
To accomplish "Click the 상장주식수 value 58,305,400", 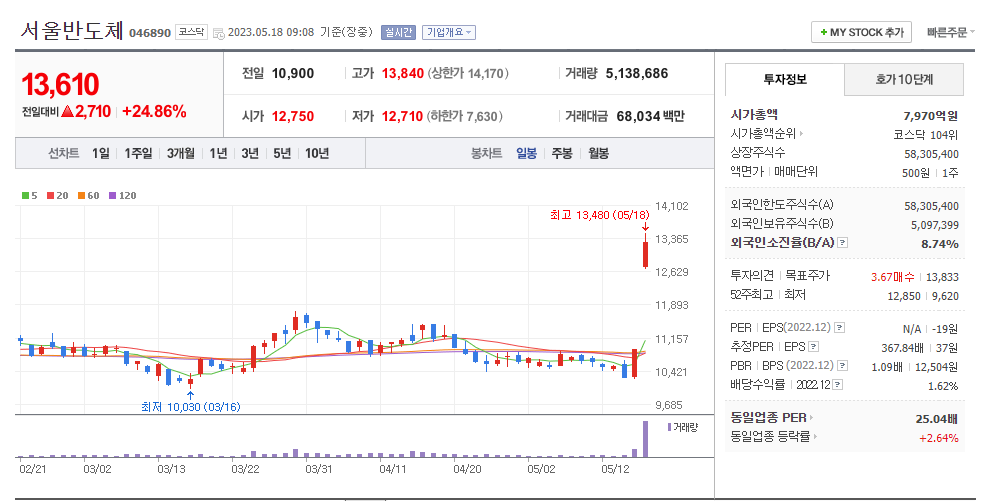I will point(932,154).
